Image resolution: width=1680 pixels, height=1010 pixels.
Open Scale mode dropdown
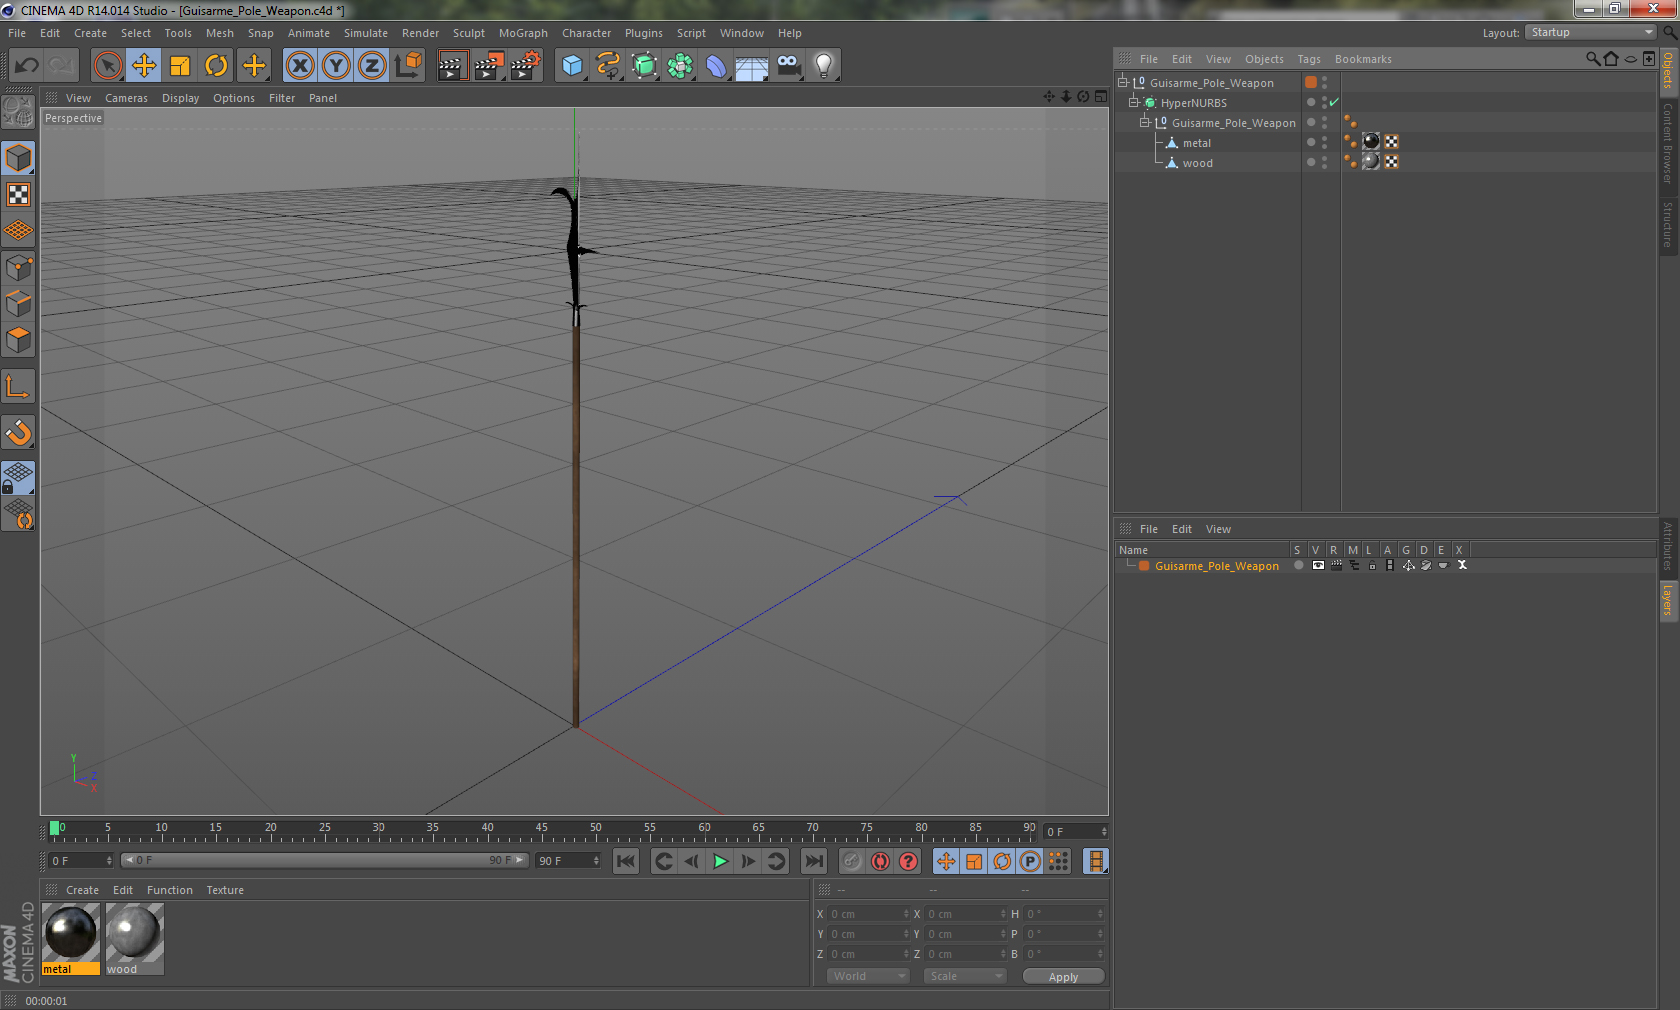coord(964,976)
